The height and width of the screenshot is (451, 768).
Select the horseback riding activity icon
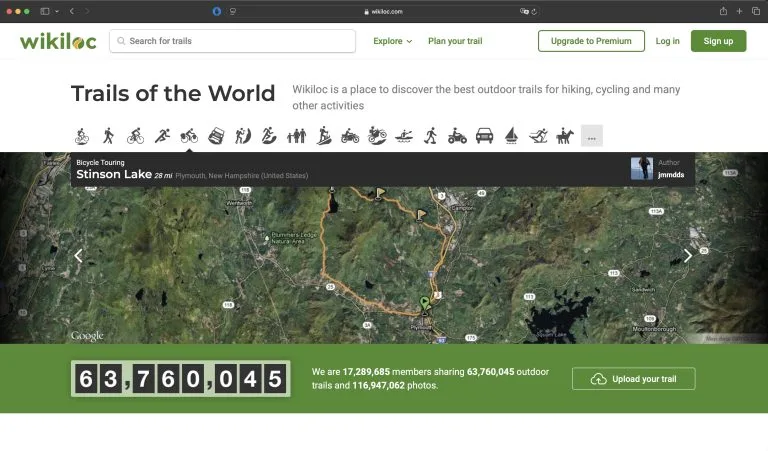click(x=565, y=136)
